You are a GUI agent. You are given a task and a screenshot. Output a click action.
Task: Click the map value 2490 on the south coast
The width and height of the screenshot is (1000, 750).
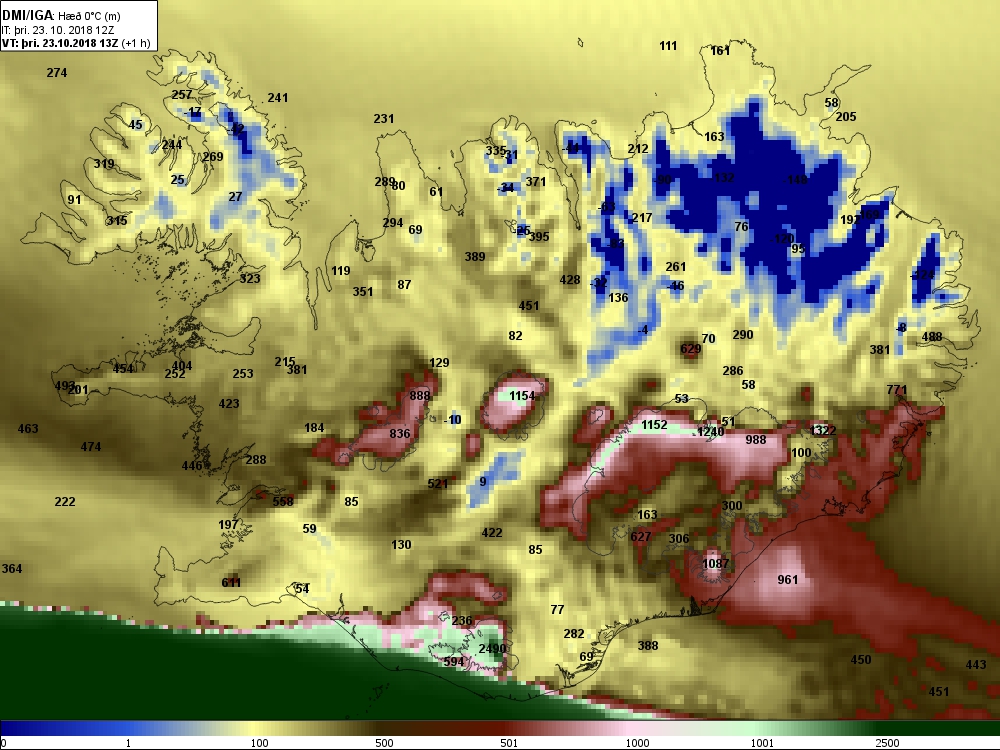pyautogui.click(x=492, y=649)
